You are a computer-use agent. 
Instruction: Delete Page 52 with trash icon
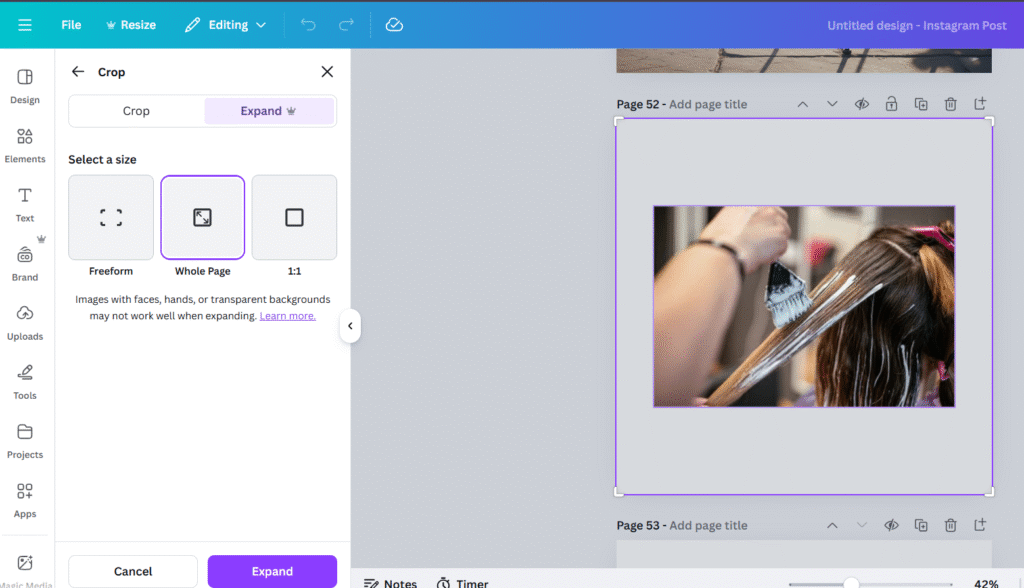950,104
